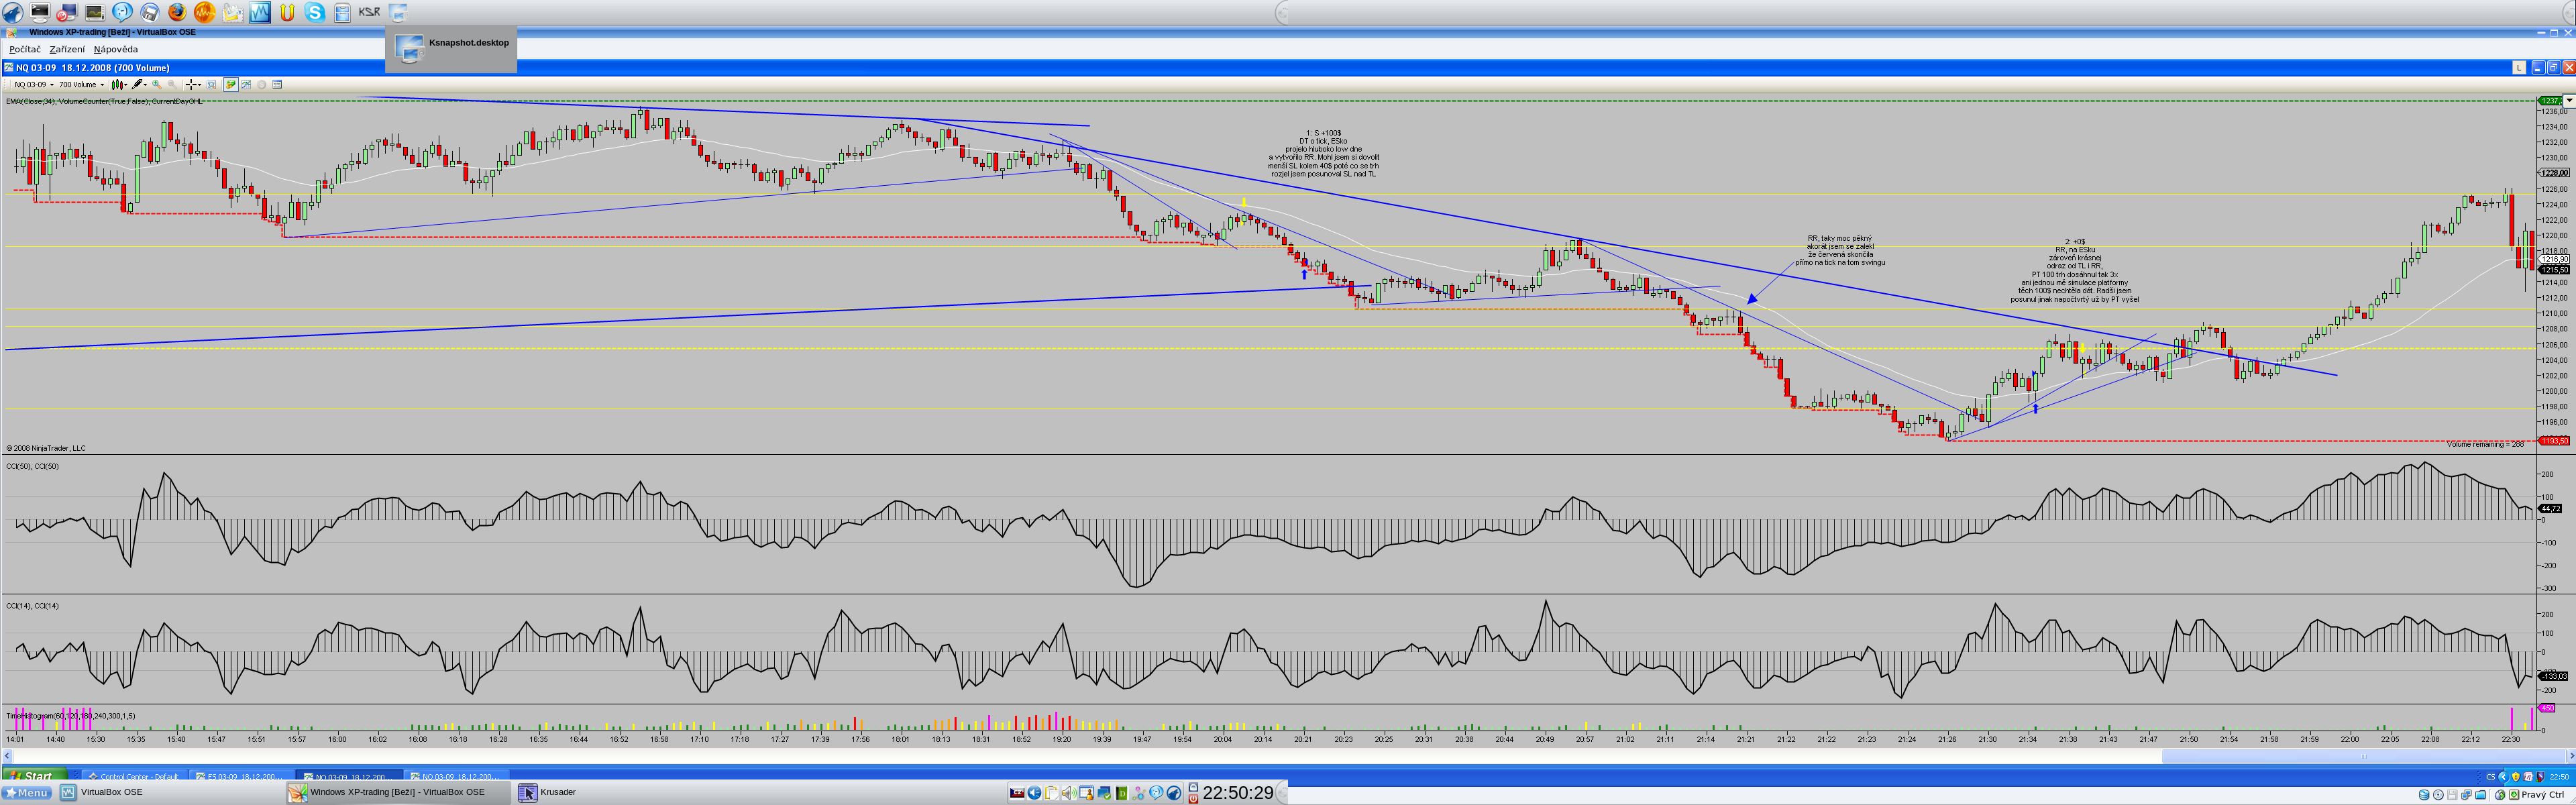The image size is (2576, 805).
Task: Open the NQ 03-09 instrument dropdown
Action: 52,85
